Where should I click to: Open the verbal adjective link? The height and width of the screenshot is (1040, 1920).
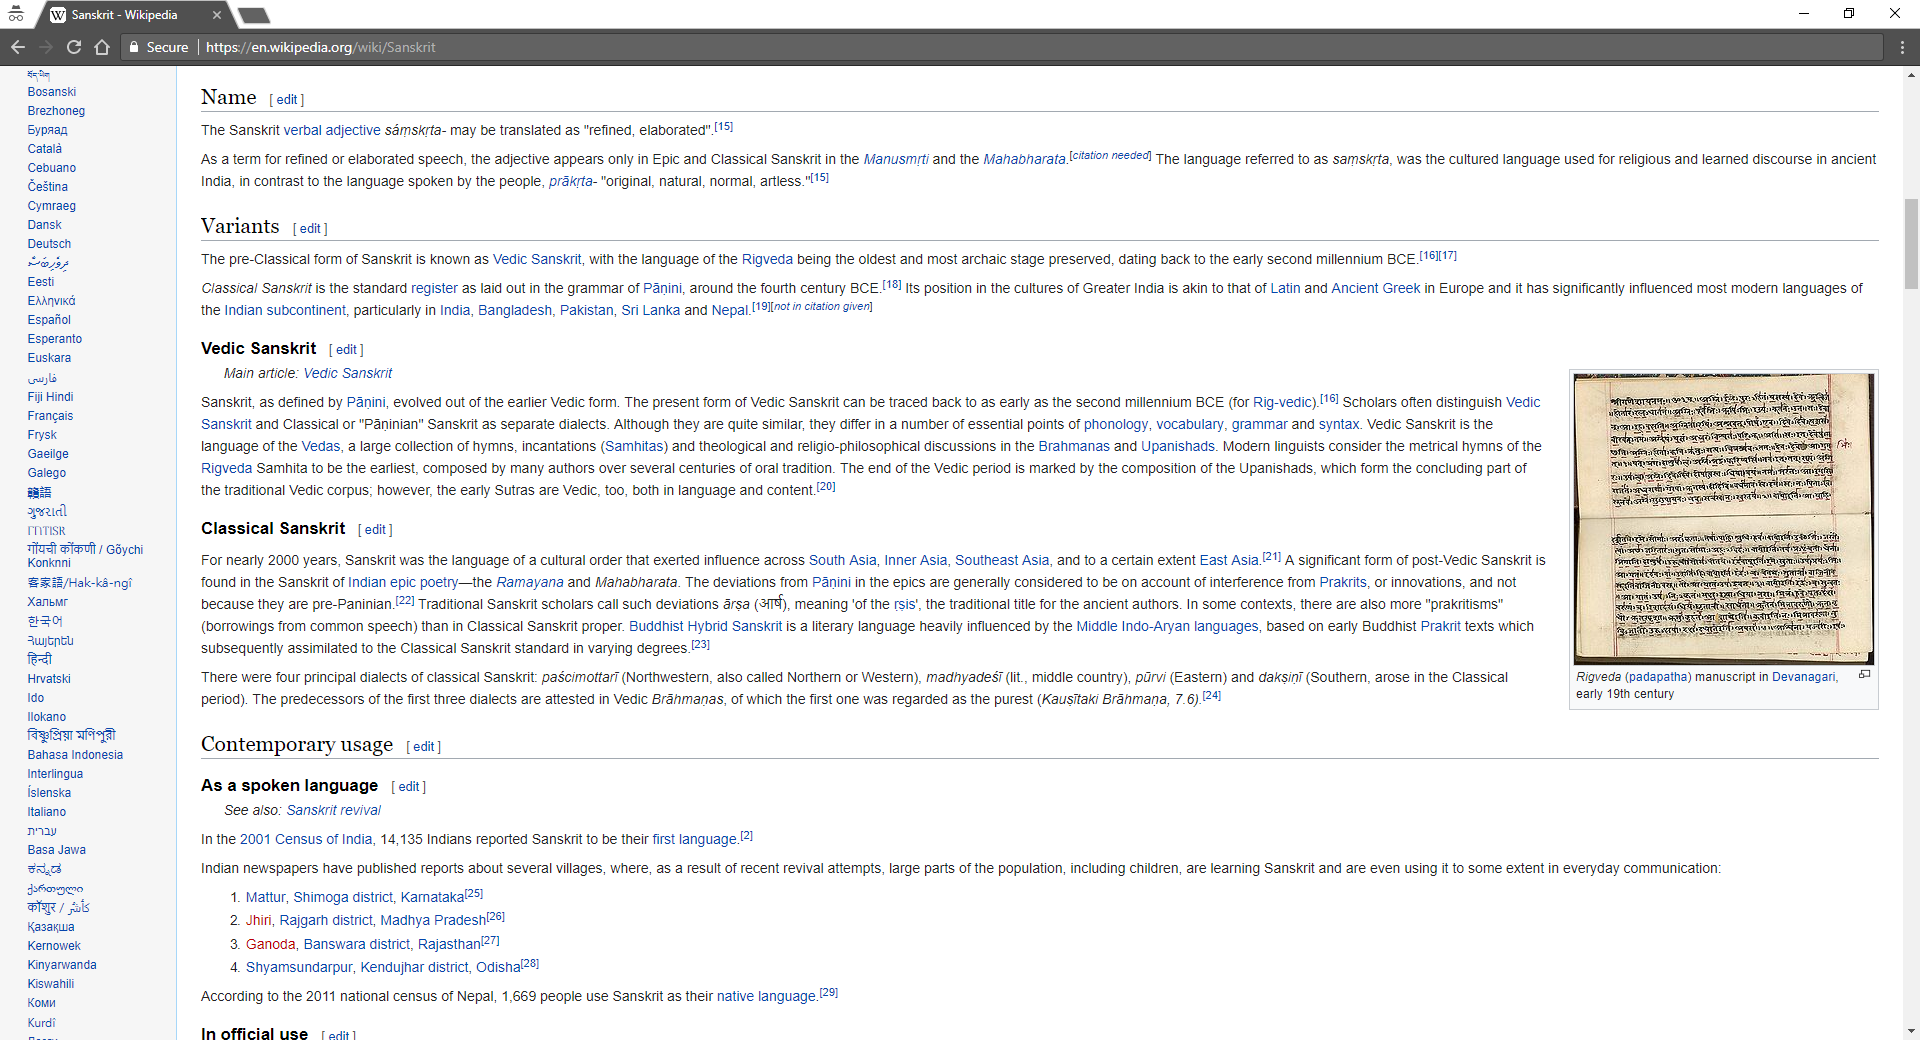point(332,130)
